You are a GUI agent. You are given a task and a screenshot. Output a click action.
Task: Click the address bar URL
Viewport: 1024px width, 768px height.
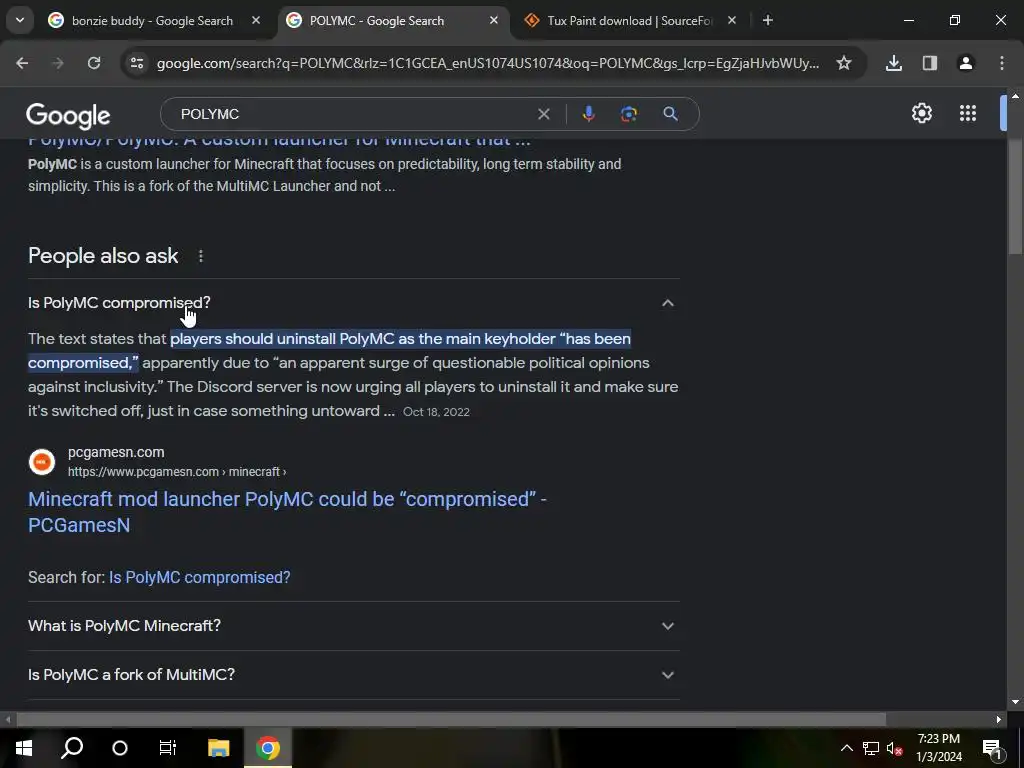487,63
